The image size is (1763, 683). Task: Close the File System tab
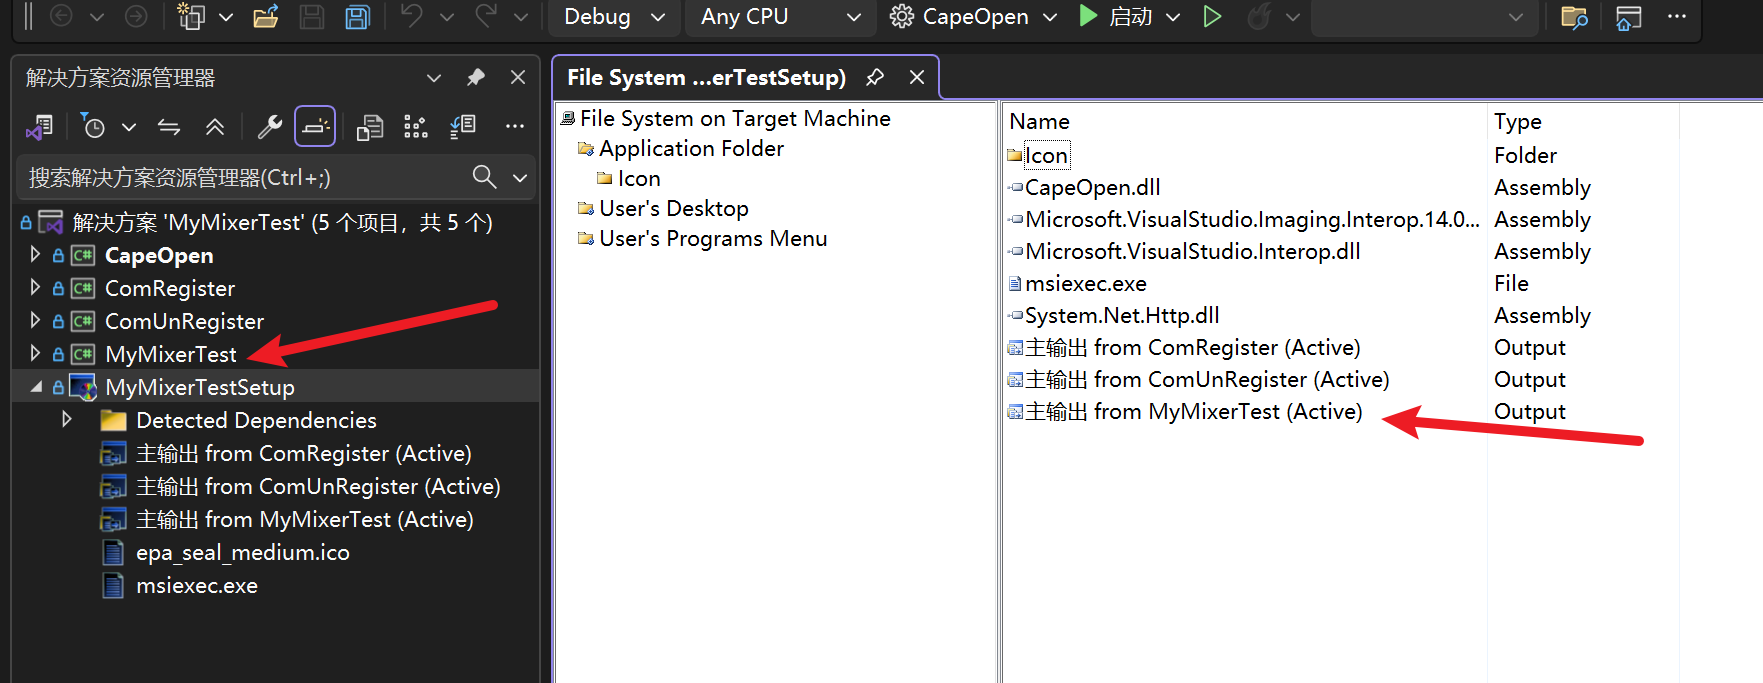[x=917, y=77]
